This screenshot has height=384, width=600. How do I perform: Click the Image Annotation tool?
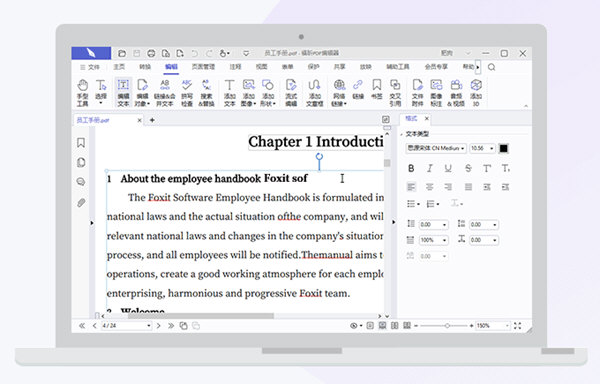[x=436, y=93]
